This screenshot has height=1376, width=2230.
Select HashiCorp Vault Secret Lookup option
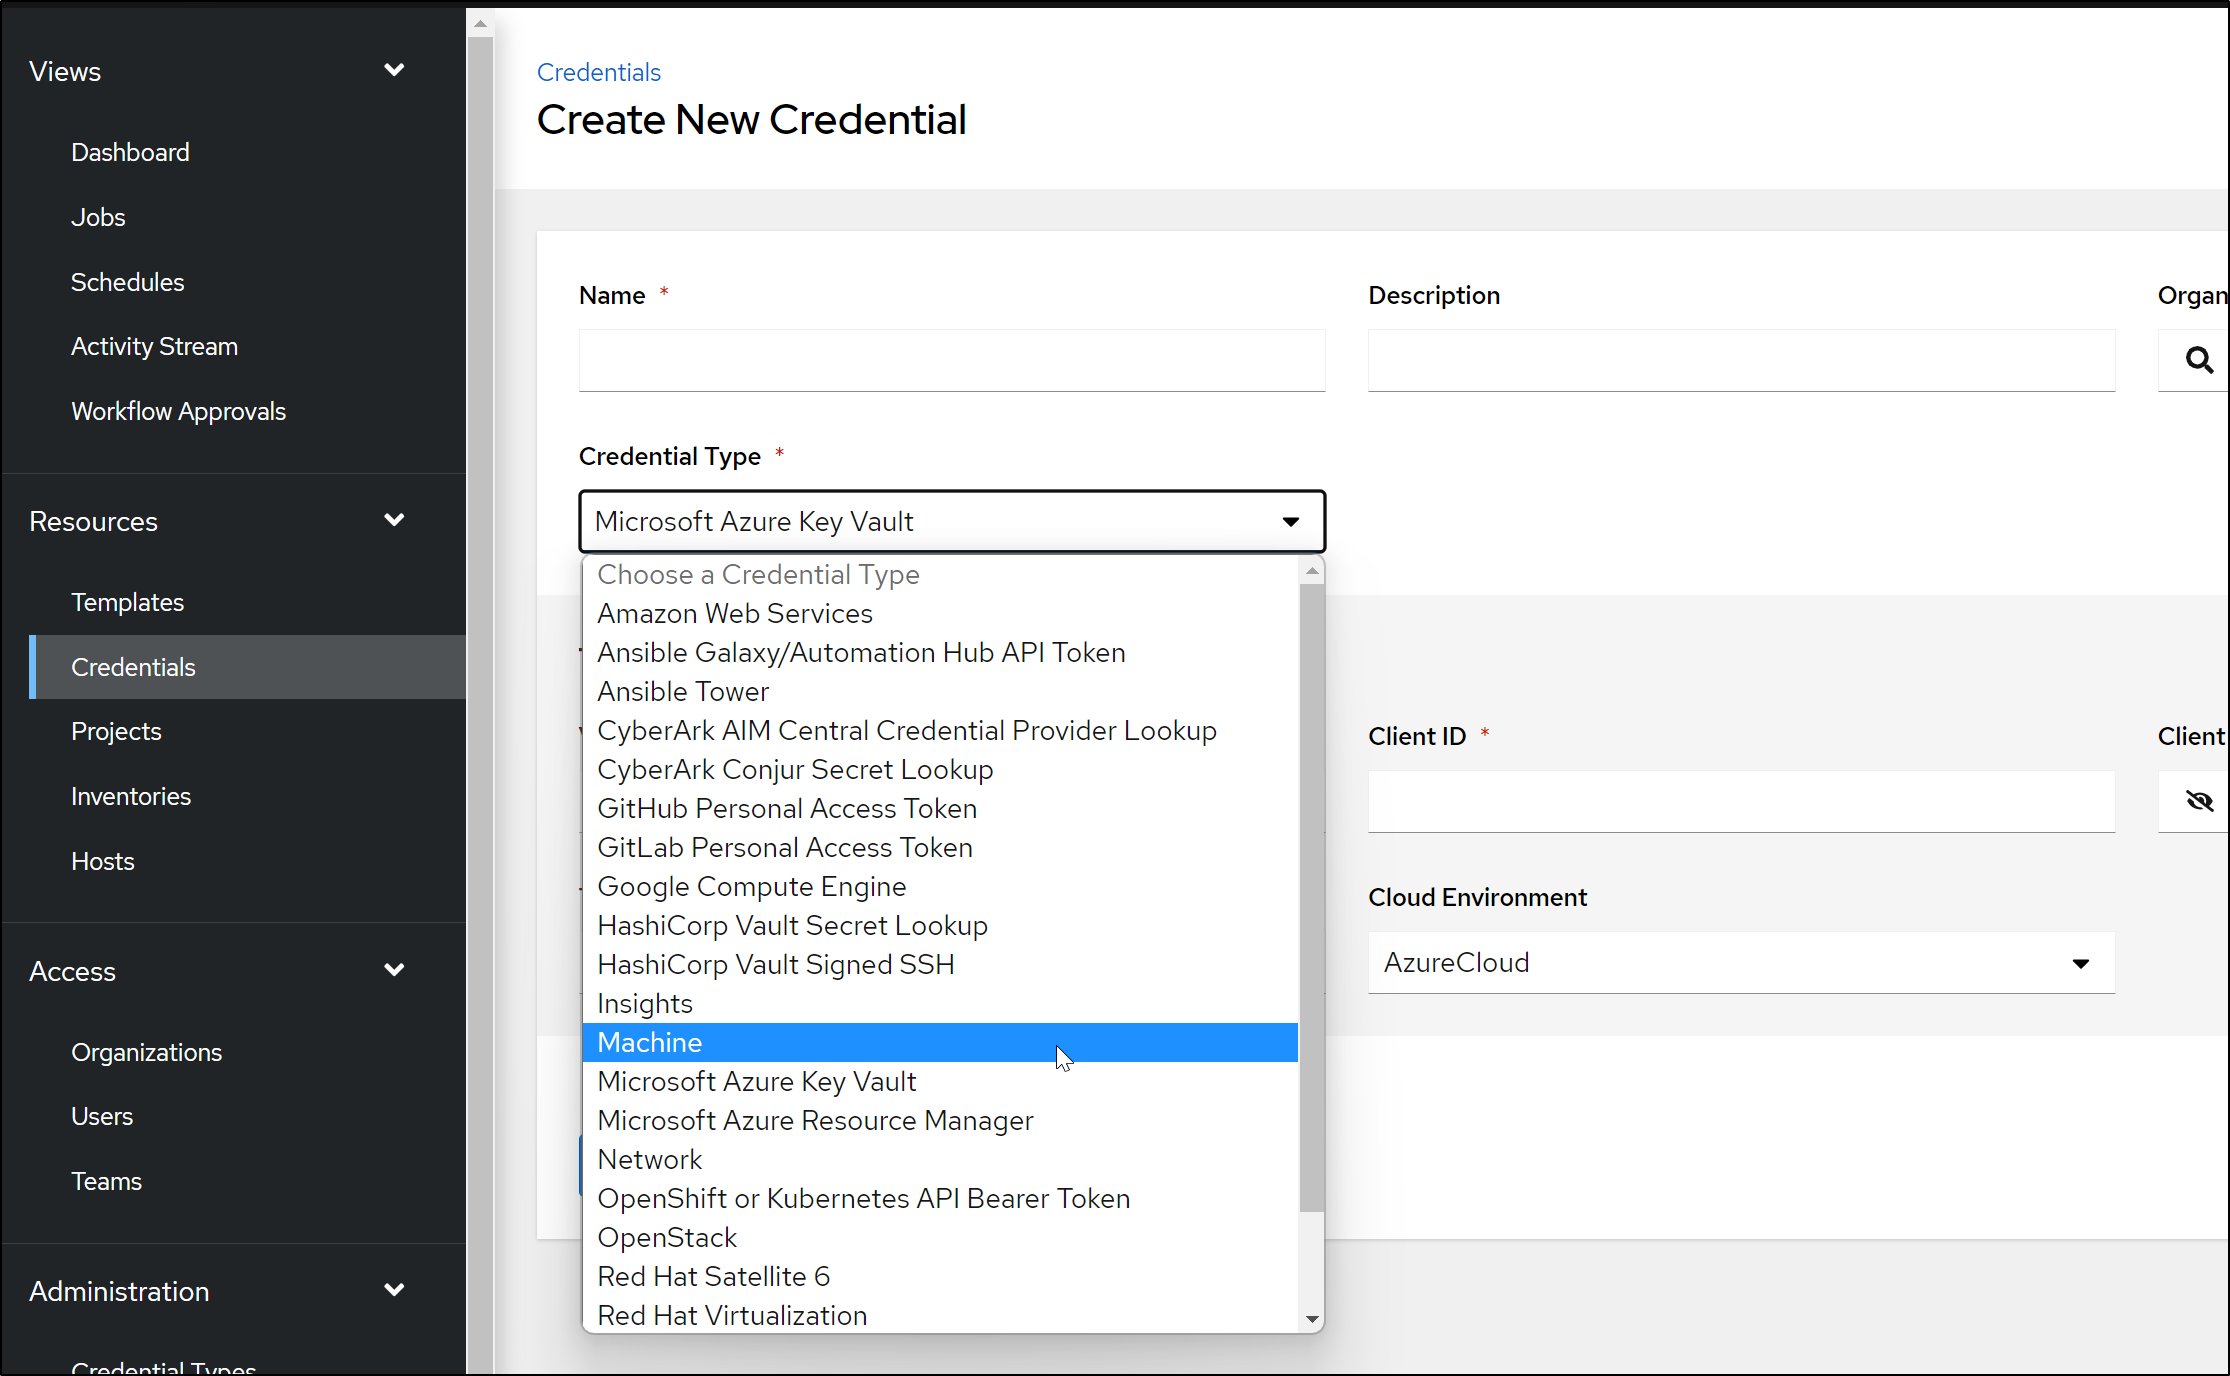[940, 925]
